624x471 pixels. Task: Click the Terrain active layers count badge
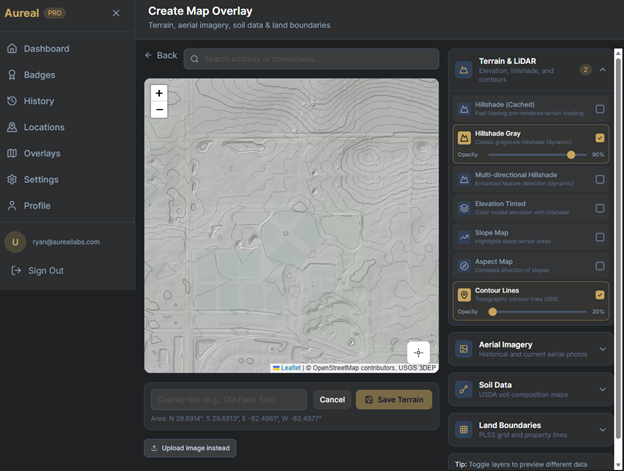tap(585, 70)
